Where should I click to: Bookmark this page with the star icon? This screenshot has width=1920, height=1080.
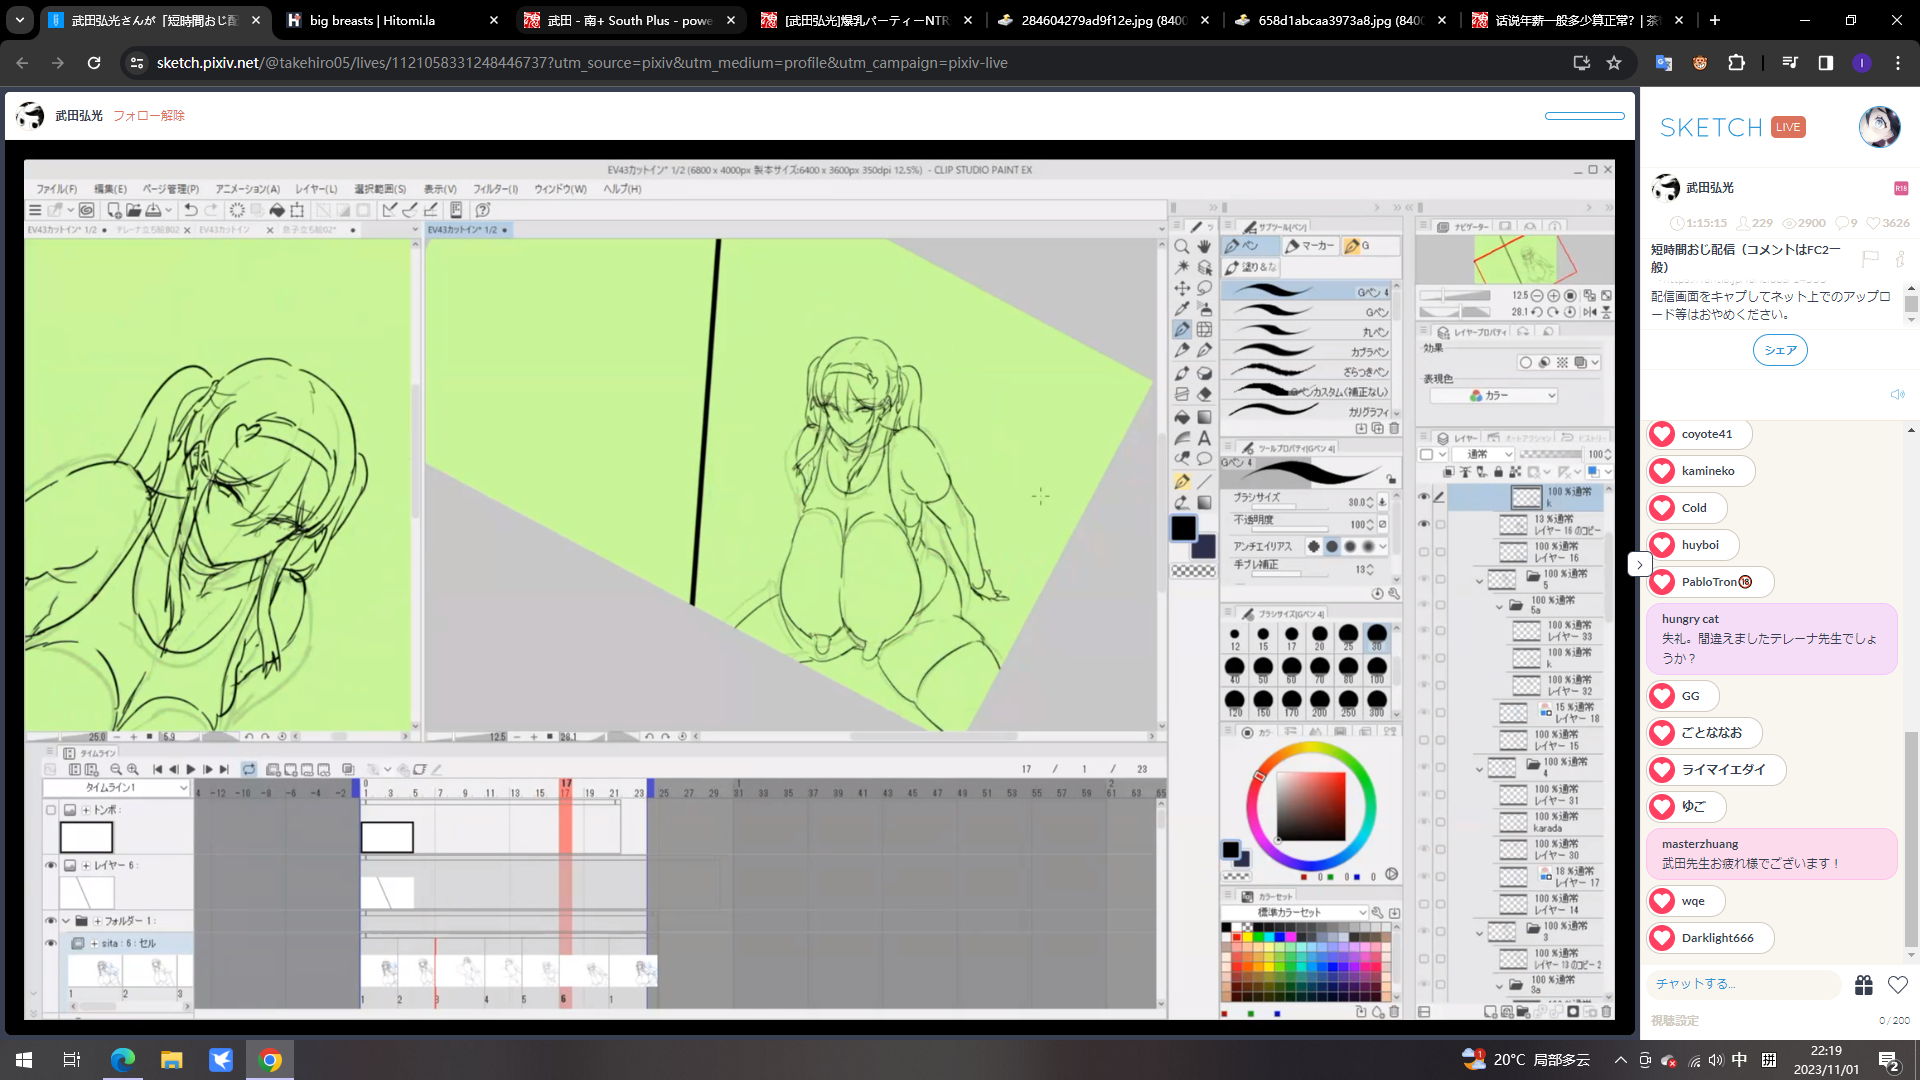tap(1614, 63)
